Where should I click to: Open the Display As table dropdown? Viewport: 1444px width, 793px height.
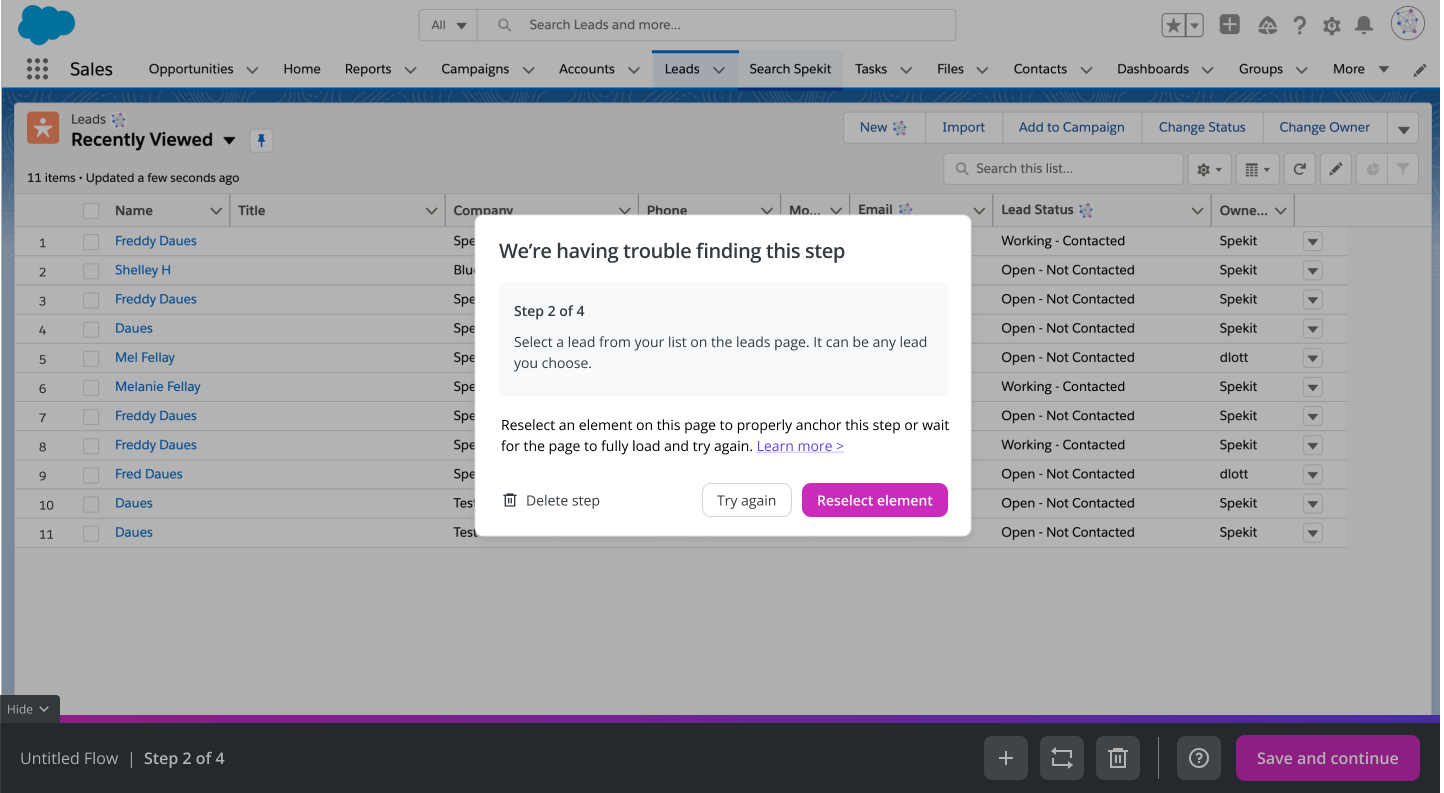tap(1257, 169)
